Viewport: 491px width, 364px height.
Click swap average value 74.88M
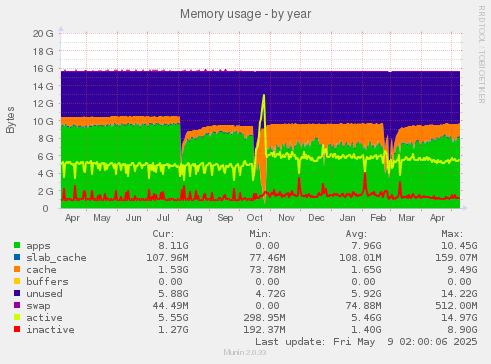(363, 306)
